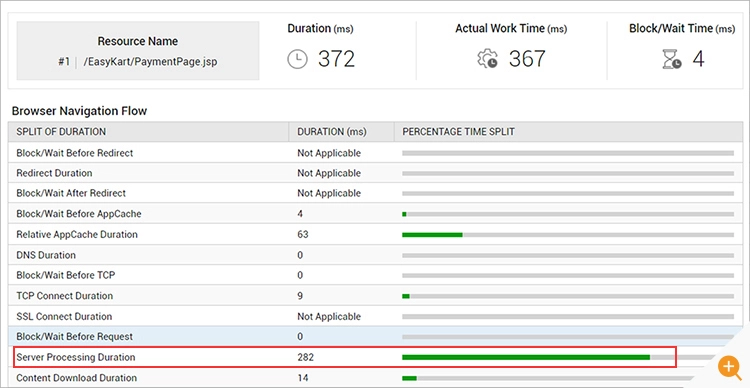Select the Relative AppCache Duration row label

click(x=77, y=234)
